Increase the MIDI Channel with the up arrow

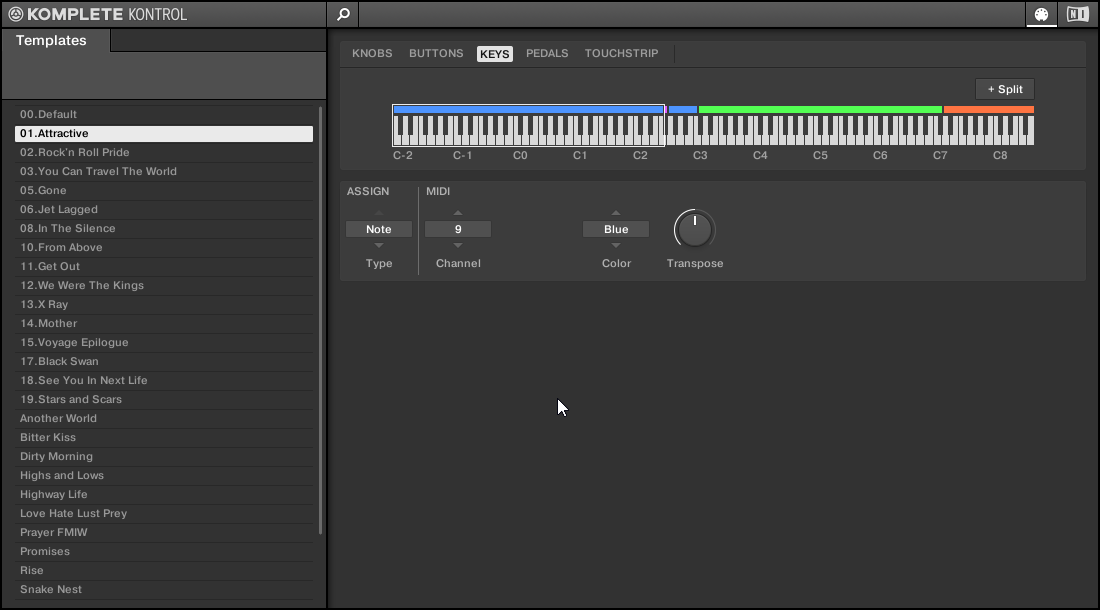click(458, 212)
